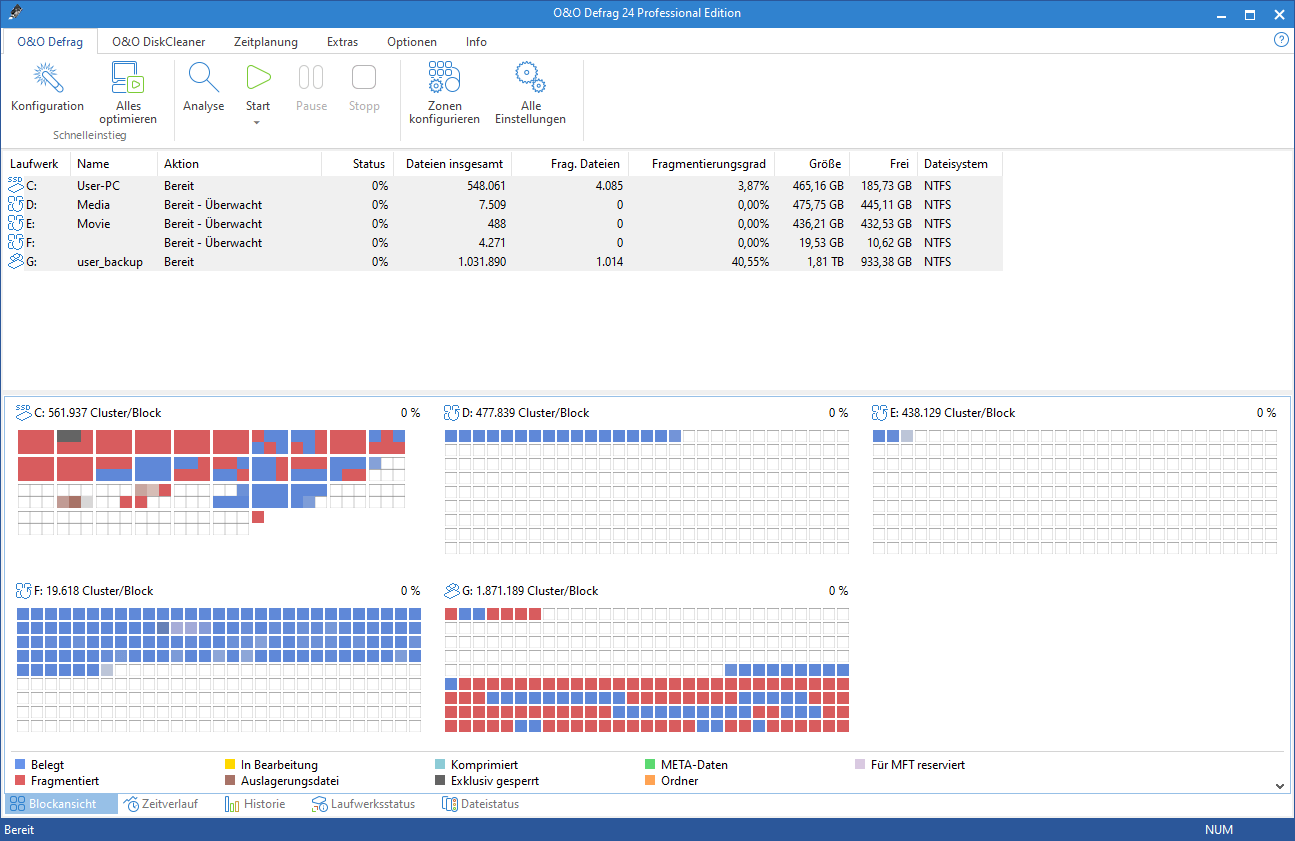Screen dimensions: 1295x841
Task: Click the red Fragmentiert legend swatch
Action: [x=20, y=781]
